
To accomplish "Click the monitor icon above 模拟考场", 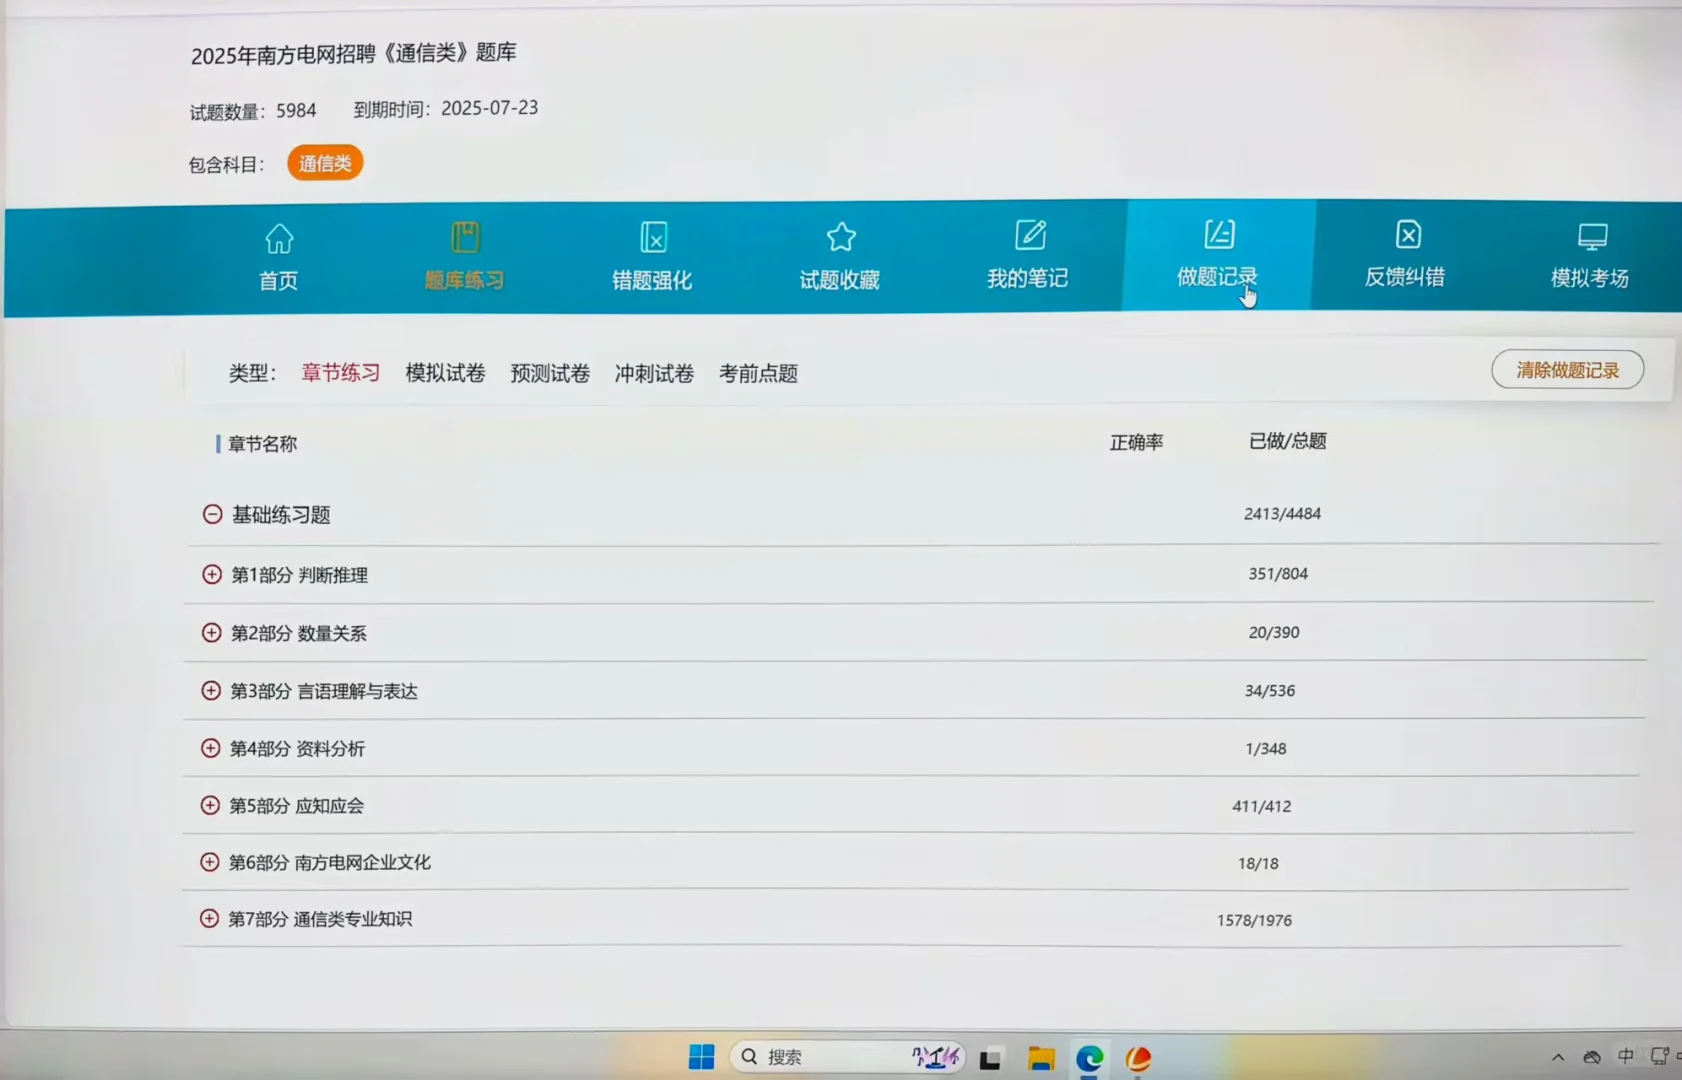I will [1592, 236].
